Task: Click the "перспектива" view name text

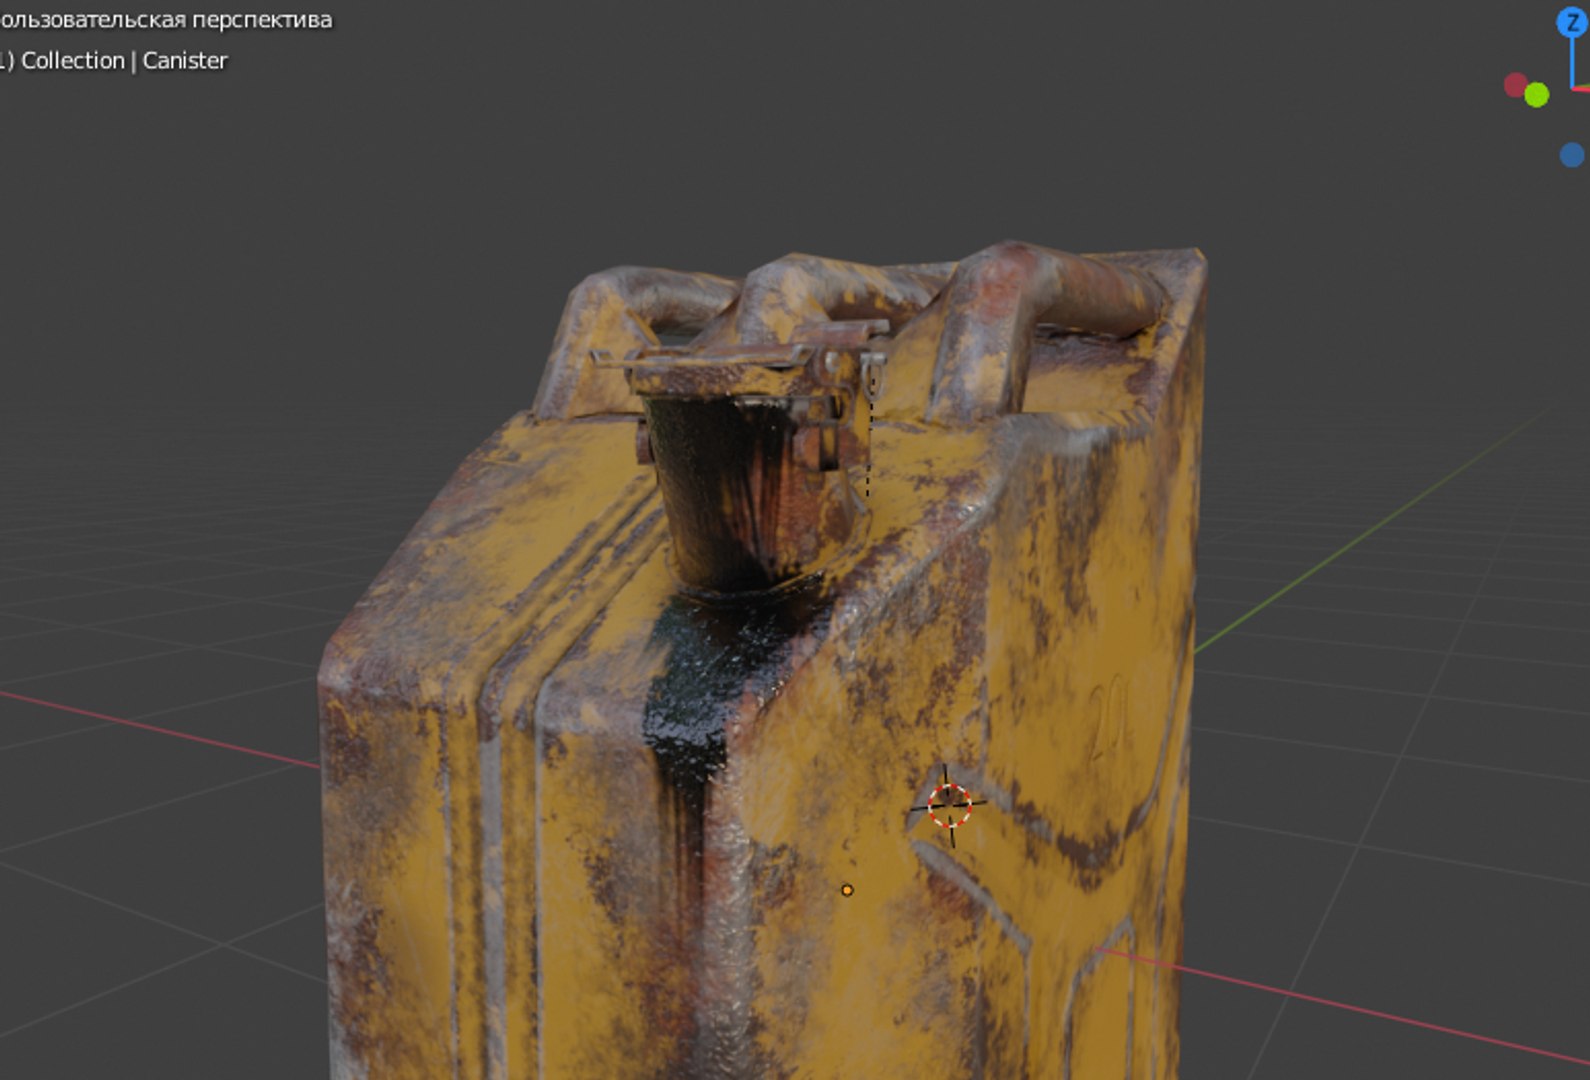Action: click(x=263, y=20)
